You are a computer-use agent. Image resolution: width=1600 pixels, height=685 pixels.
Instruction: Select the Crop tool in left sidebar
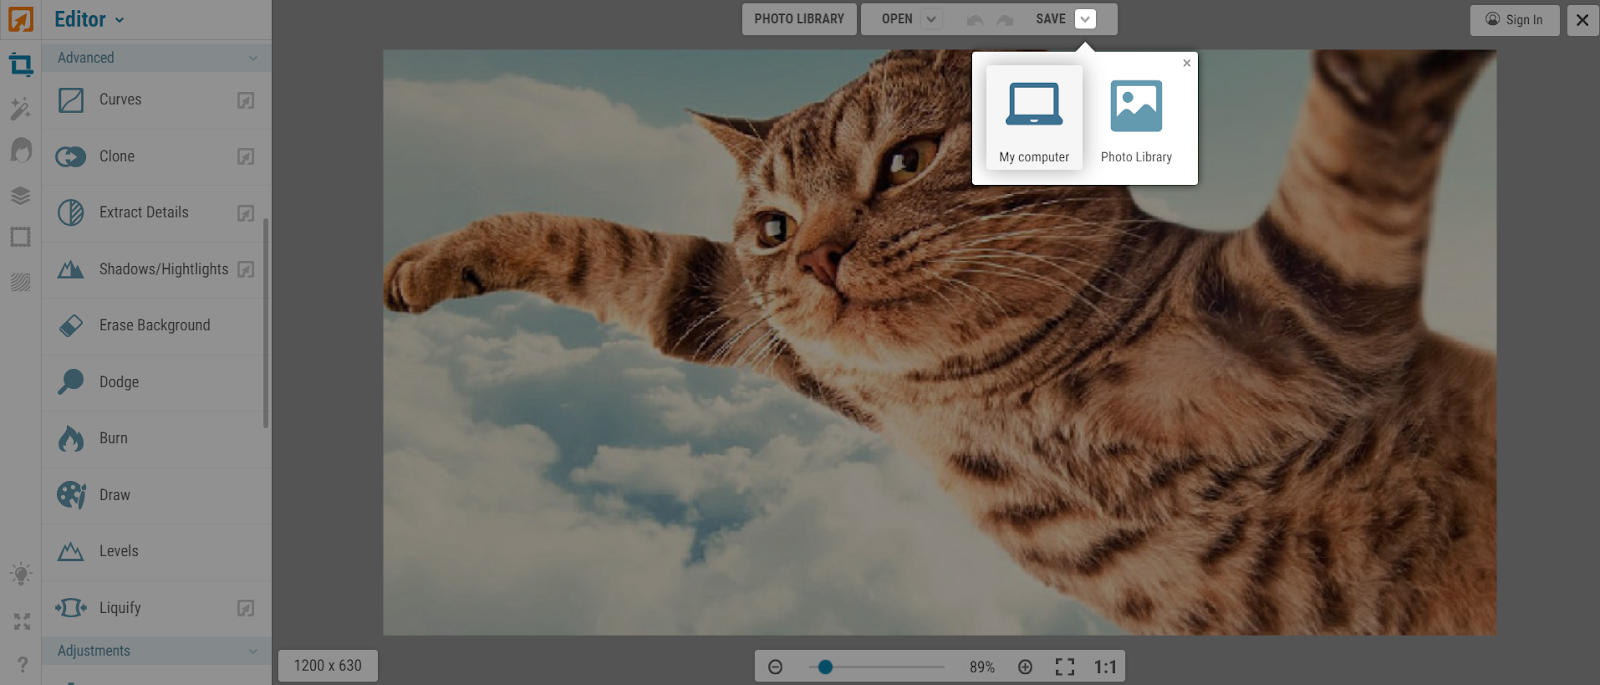tap(21, 65)
